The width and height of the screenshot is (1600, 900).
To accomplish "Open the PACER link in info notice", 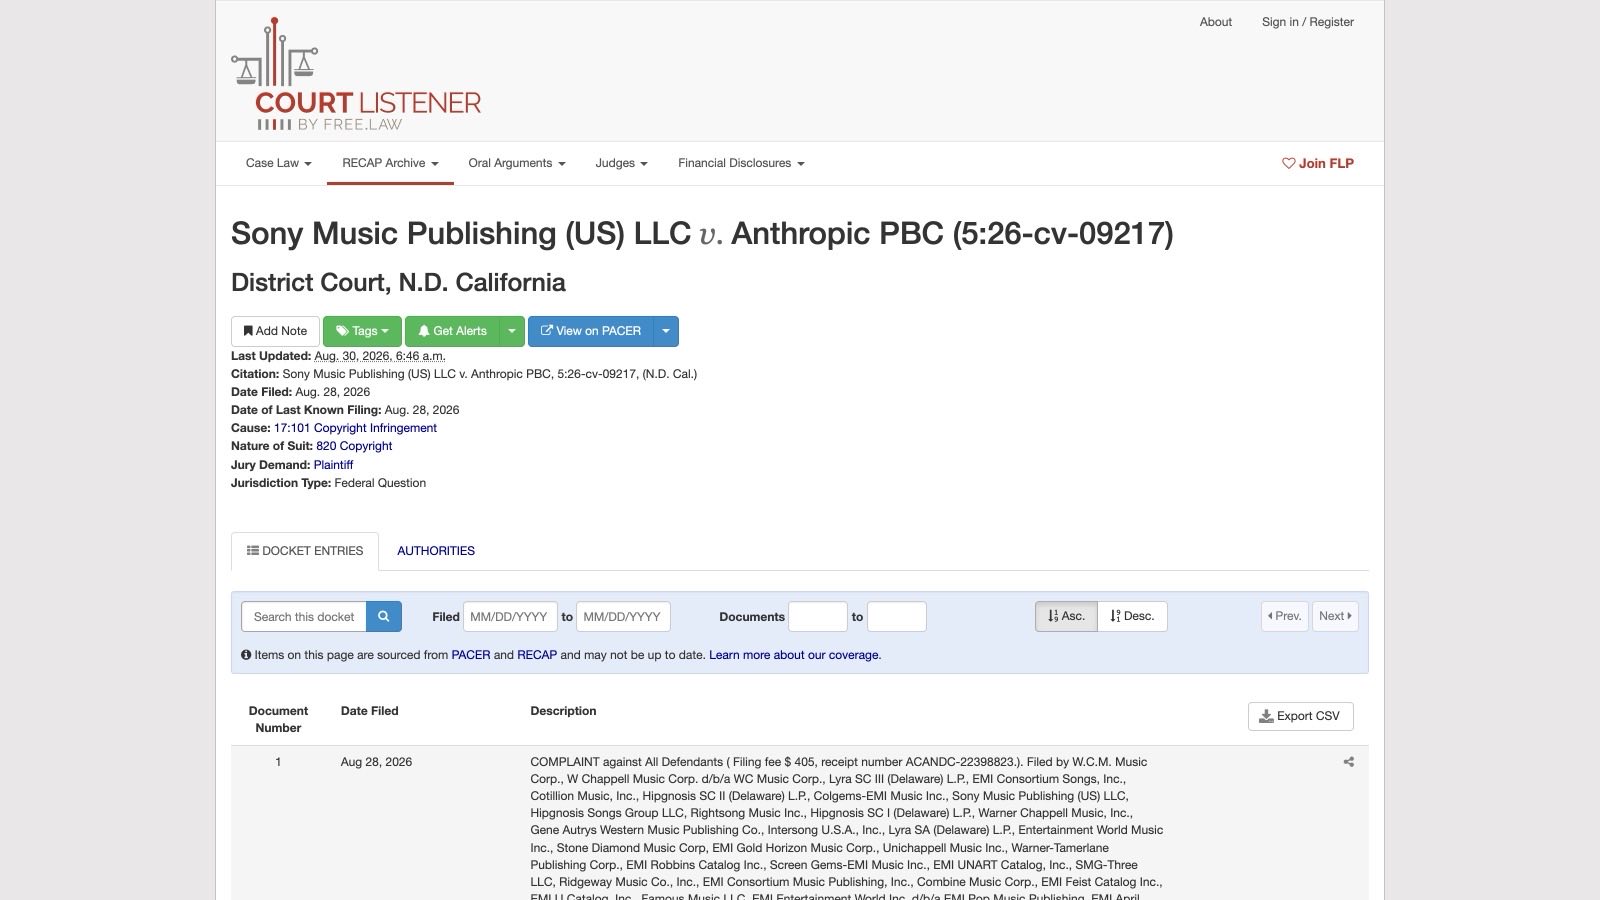I will (471, 655).
